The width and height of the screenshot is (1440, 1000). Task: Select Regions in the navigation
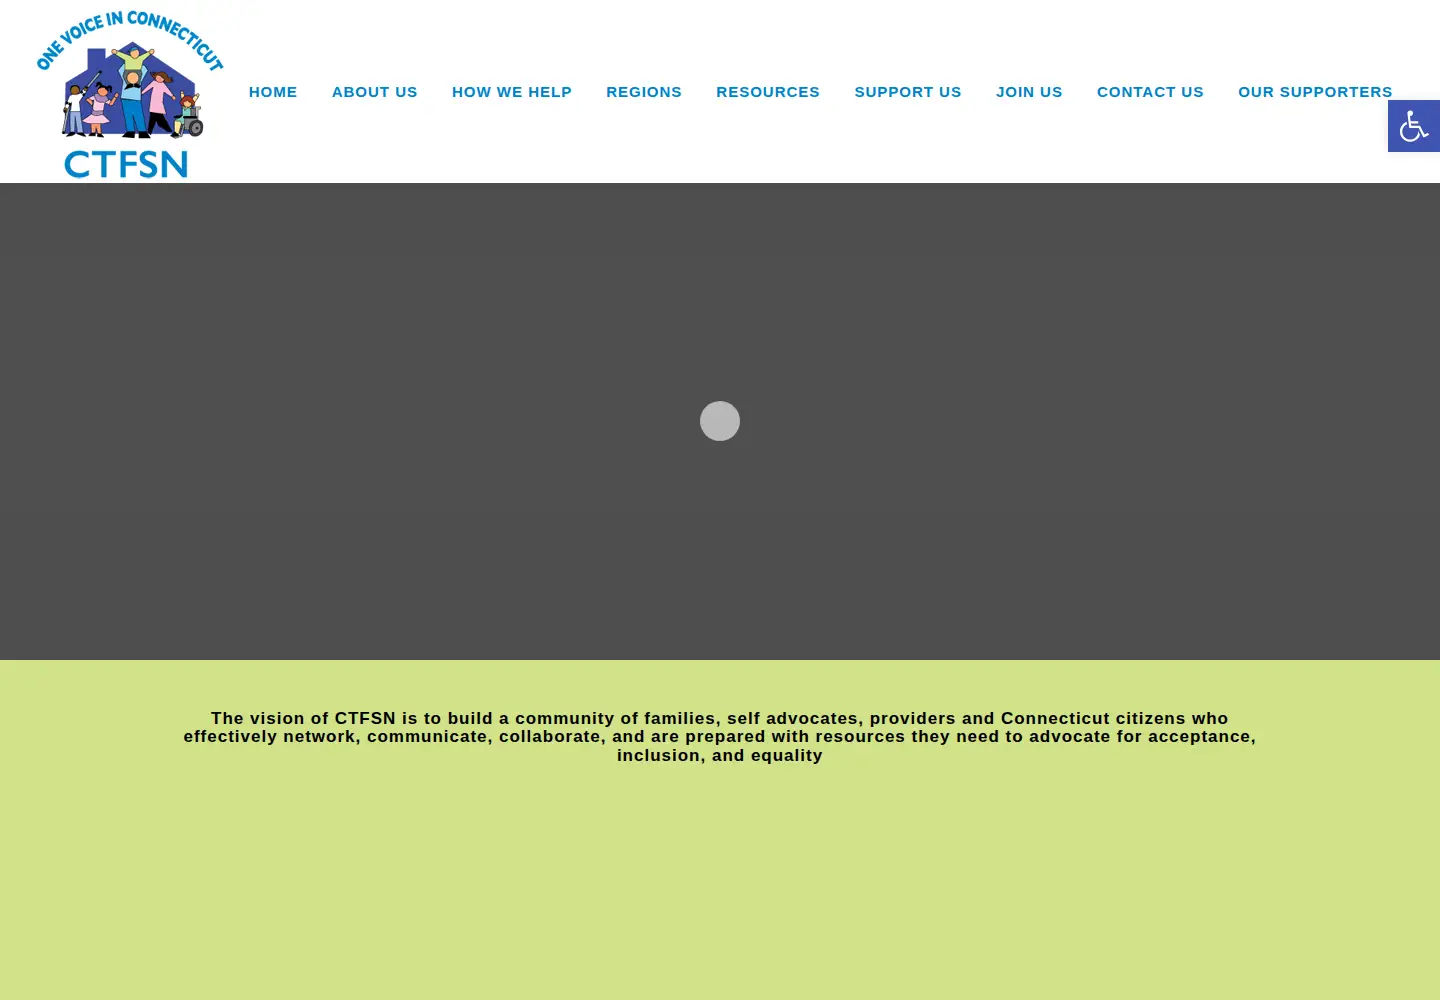[x=644, y=92]
